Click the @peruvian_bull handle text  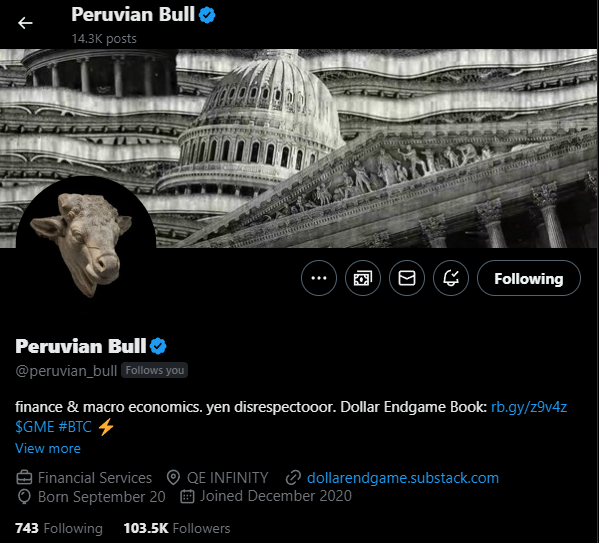click(66, 371)
